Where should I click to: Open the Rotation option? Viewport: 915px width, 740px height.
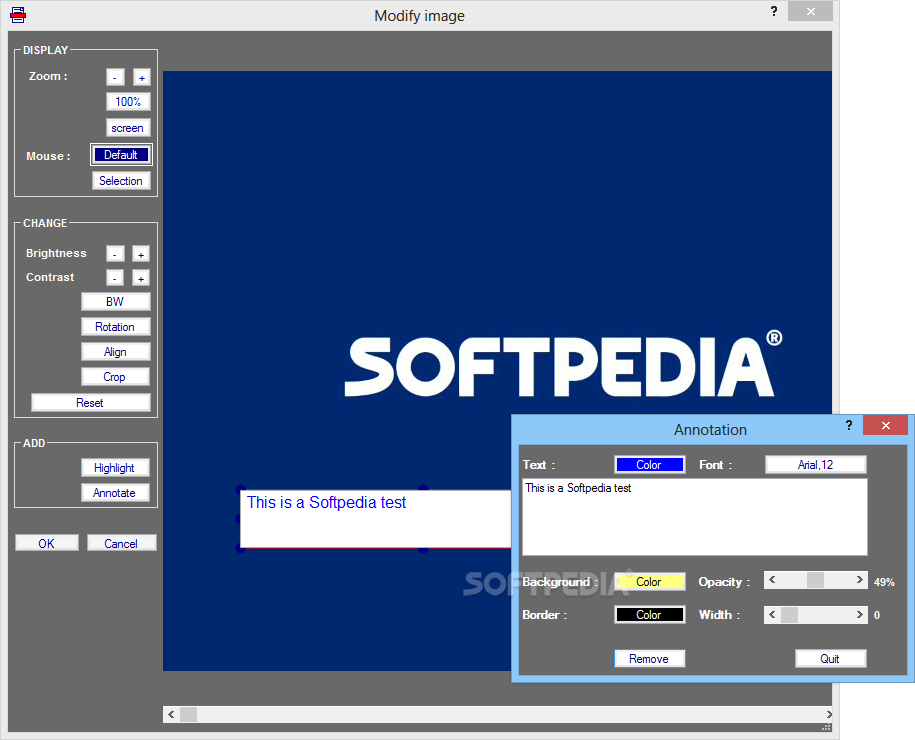116,327
